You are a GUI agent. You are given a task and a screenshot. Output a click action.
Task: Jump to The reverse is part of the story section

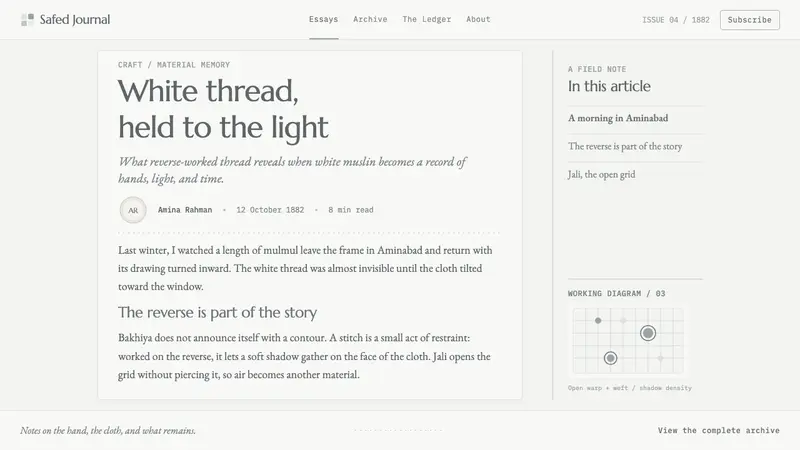click(x=625, y=146)
